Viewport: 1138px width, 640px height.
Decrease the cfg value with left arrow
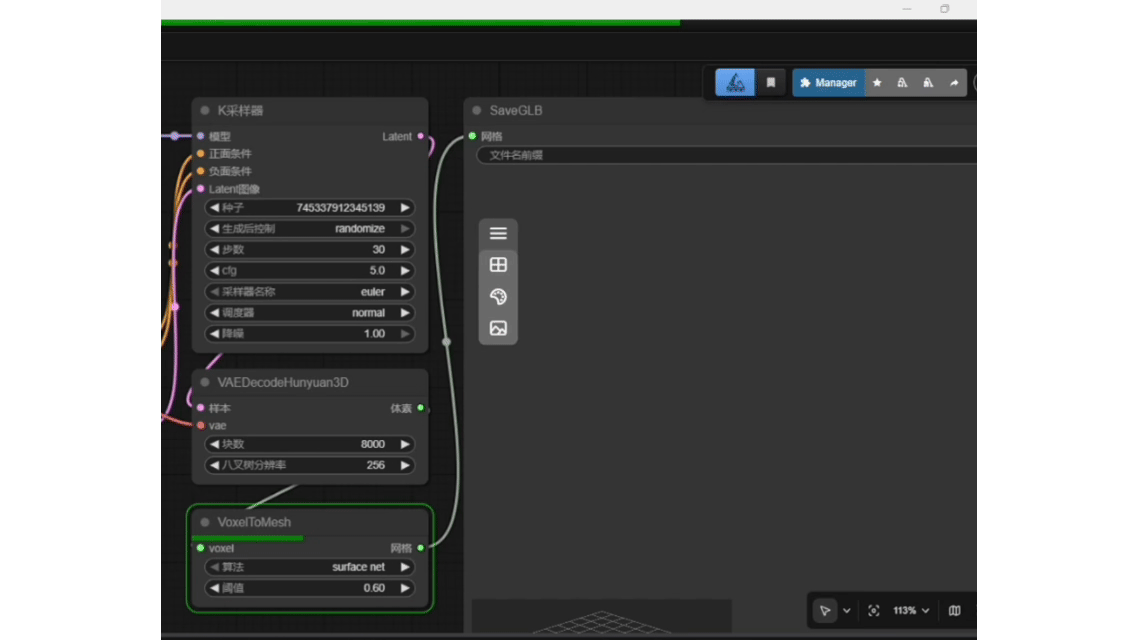point(214,271)
